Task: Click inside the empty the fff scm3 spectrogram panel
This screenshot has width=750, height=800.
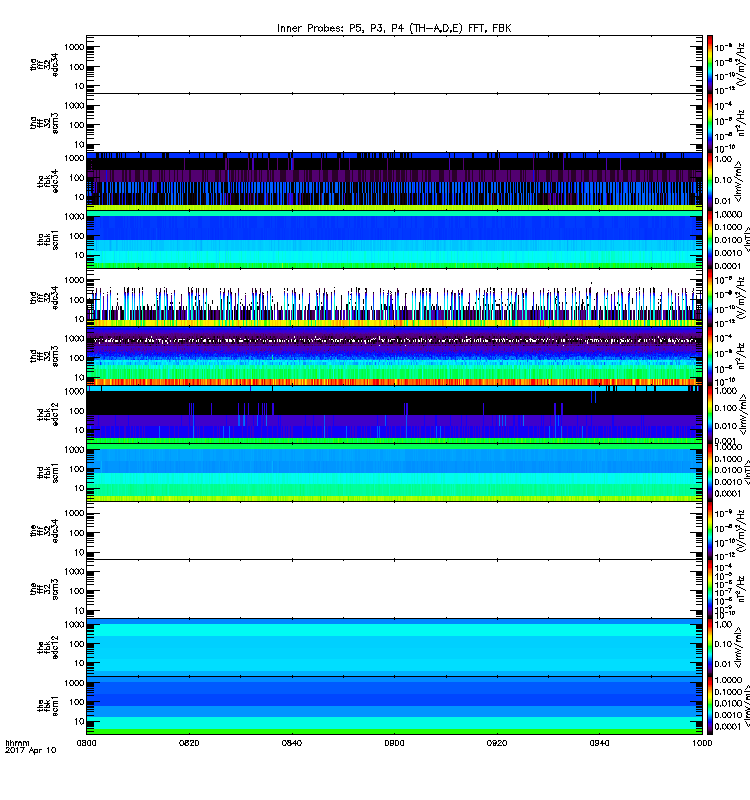Action: (x=394, y=589)
